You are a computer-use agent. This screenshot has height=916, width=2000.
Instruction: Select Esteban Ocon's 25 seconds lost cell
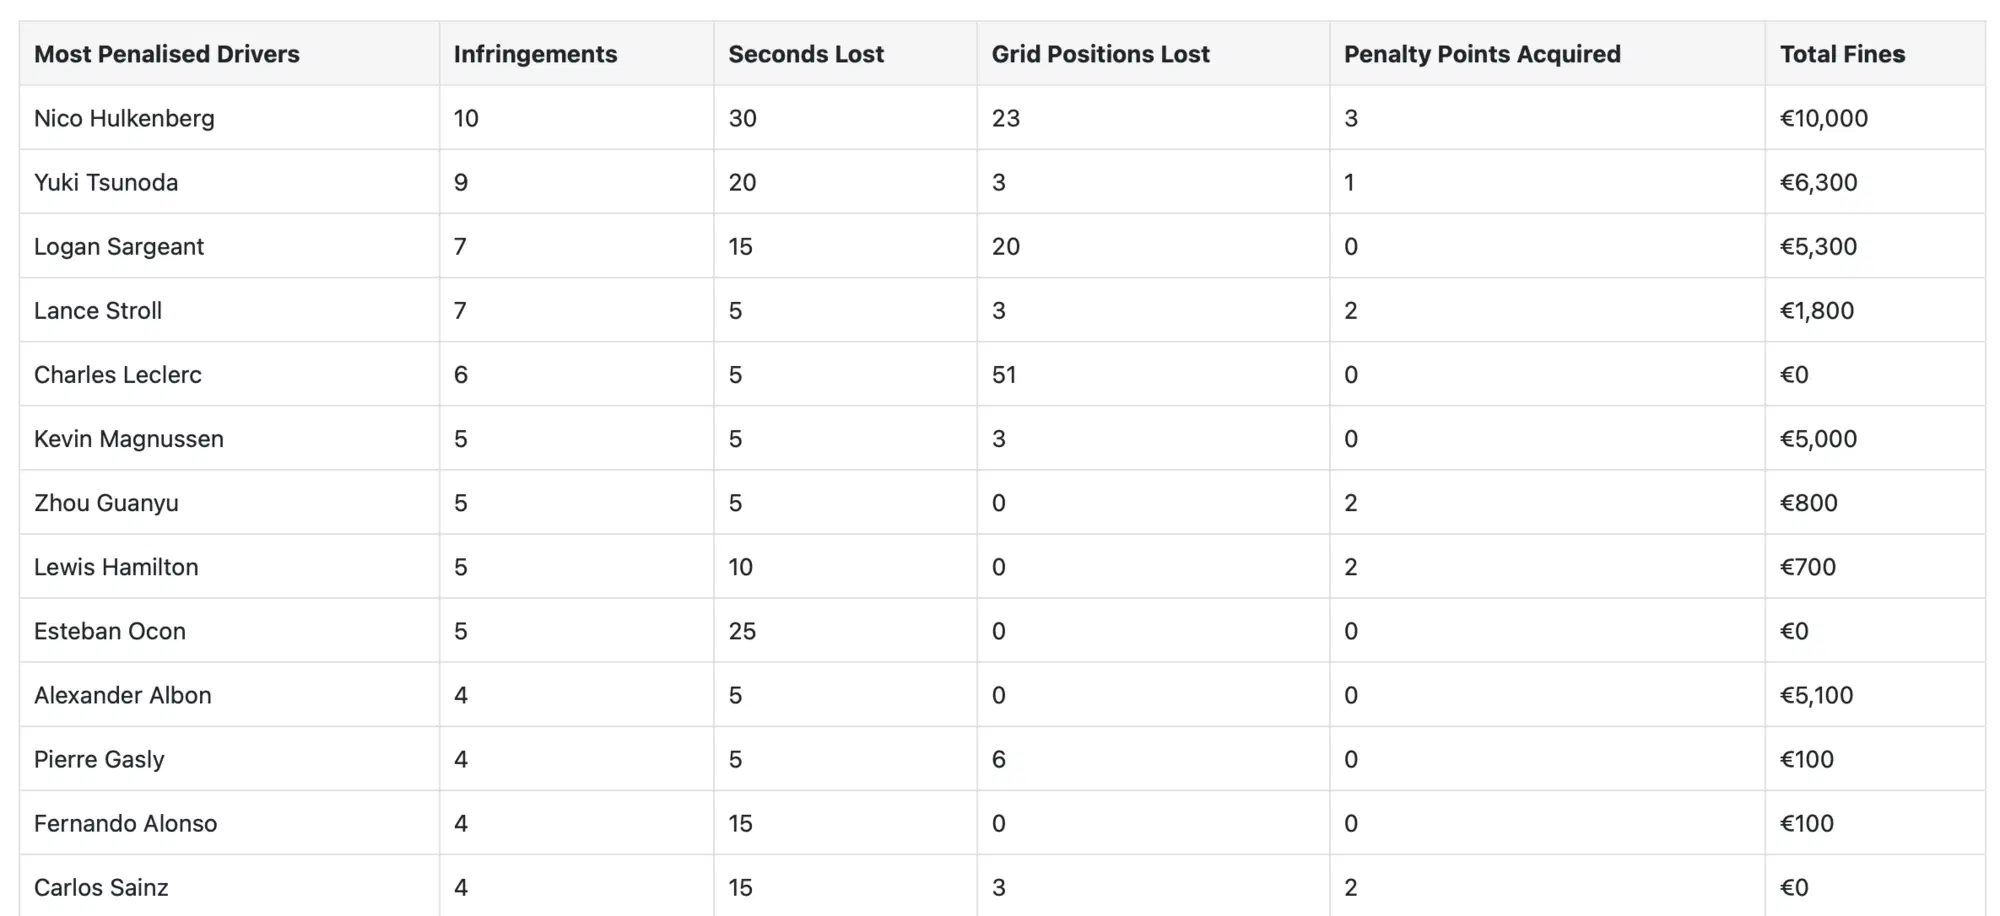pos(742,630)
